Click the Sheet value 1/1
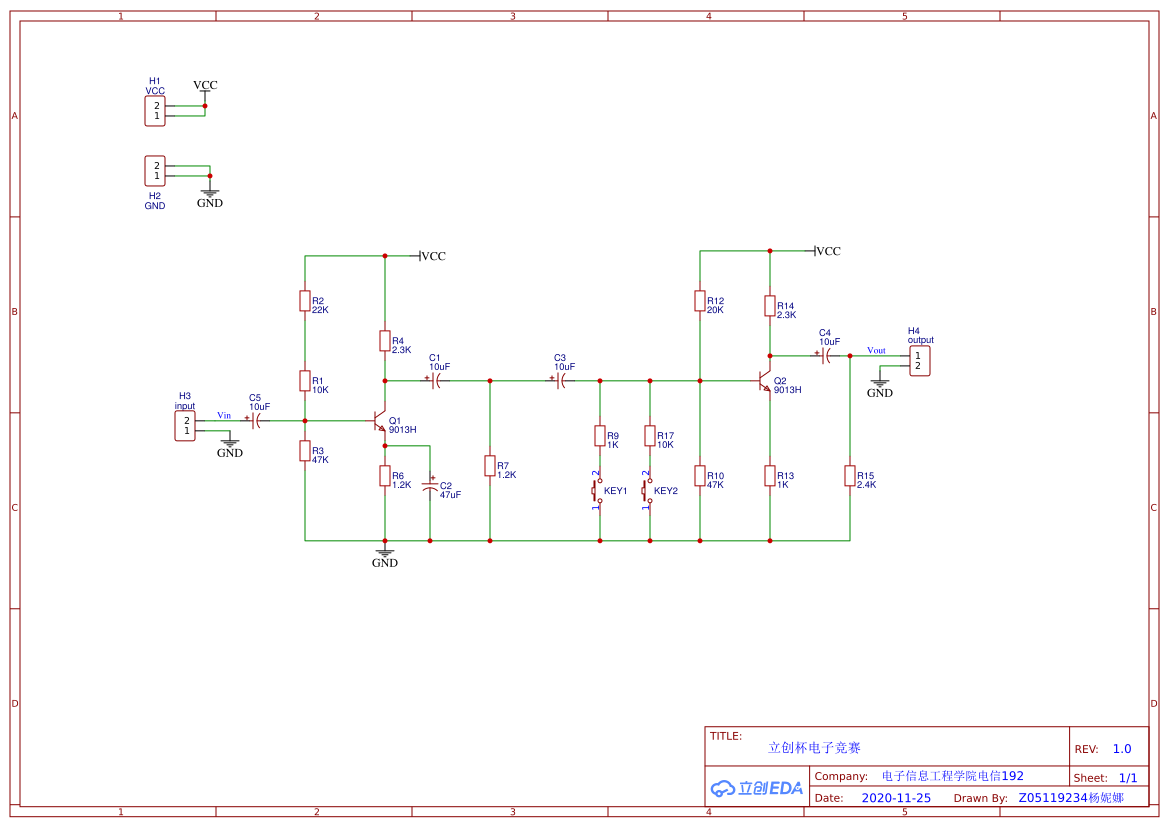The height and width of the screenshot is (827, 1169). point(1128,778)
